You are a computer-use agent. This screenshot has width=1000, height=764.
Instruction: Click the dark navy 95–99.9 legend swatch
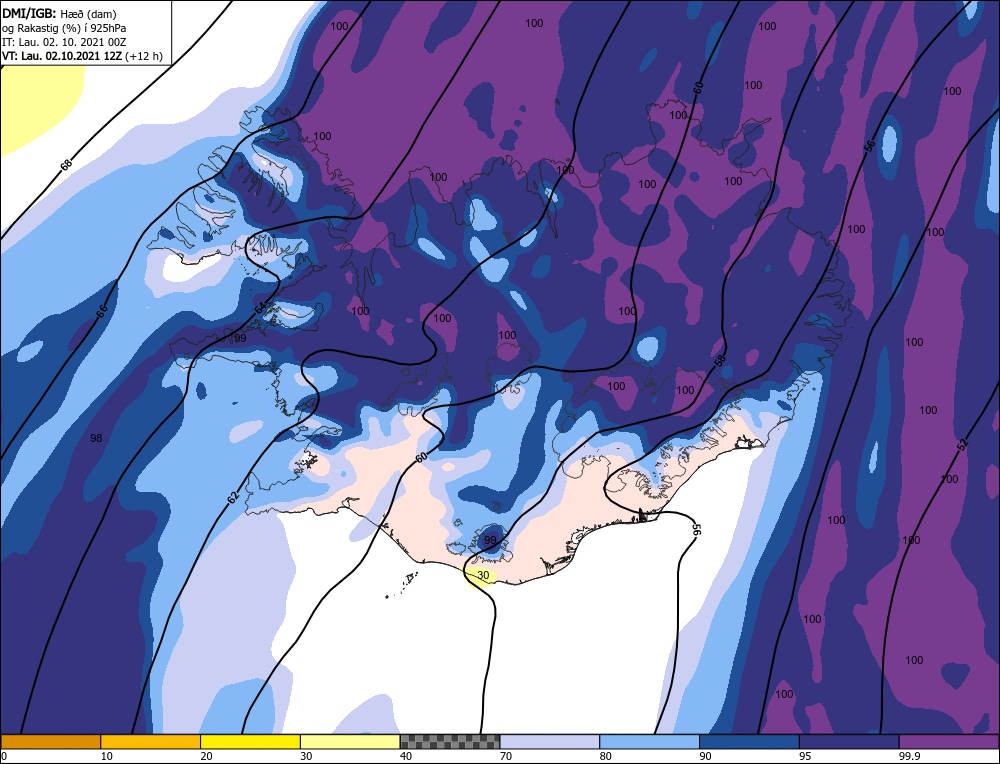click(x=849, y=741)
